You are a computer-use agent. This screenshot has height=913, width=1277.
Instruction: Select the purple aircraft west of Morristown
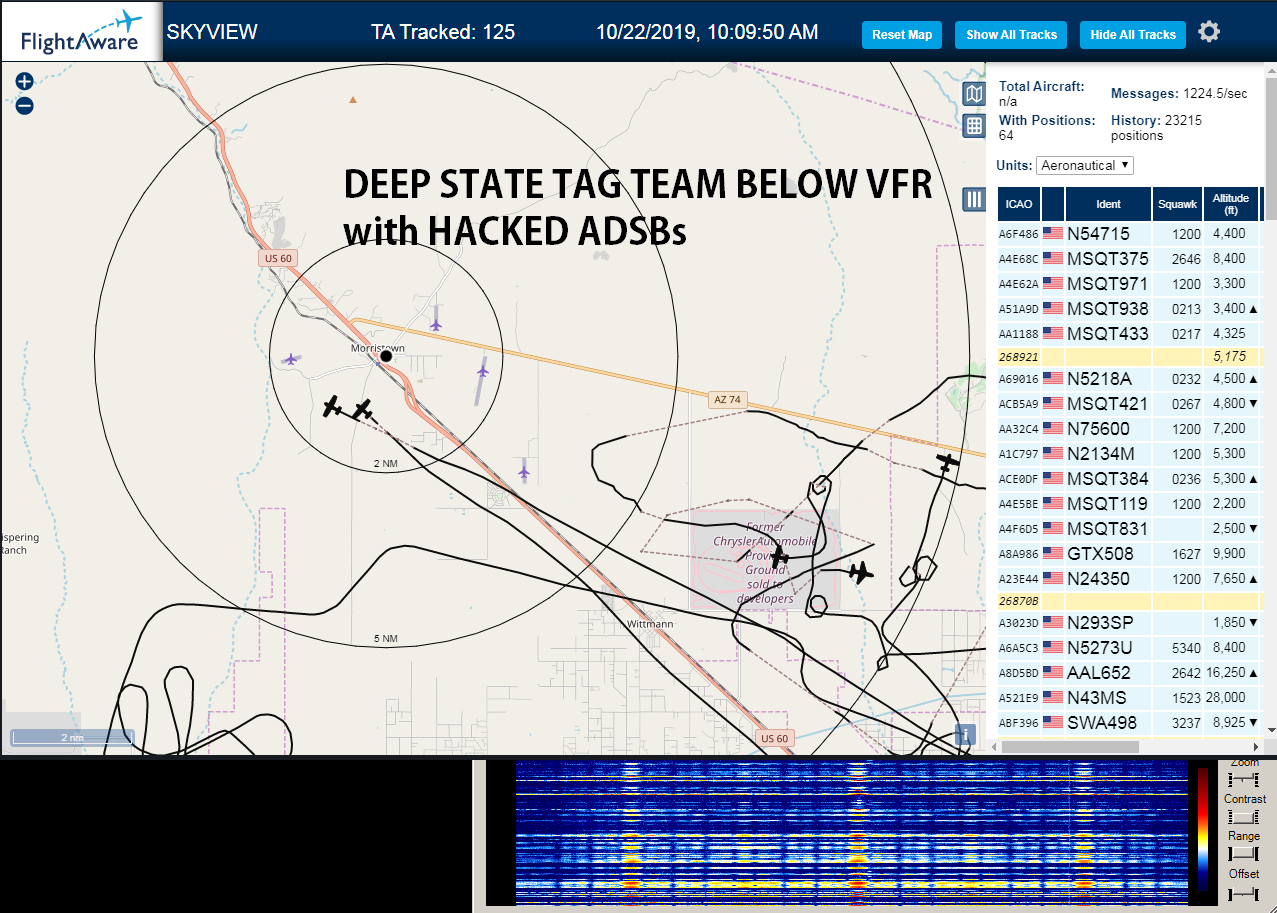(x=291, y=359)
